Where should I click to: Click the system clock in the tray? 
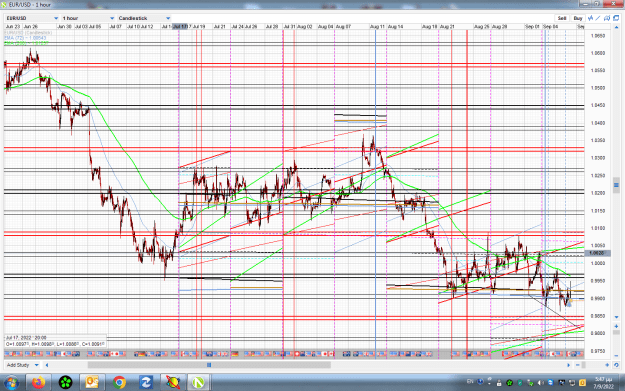pyautogui.click(x=603, y=383)
